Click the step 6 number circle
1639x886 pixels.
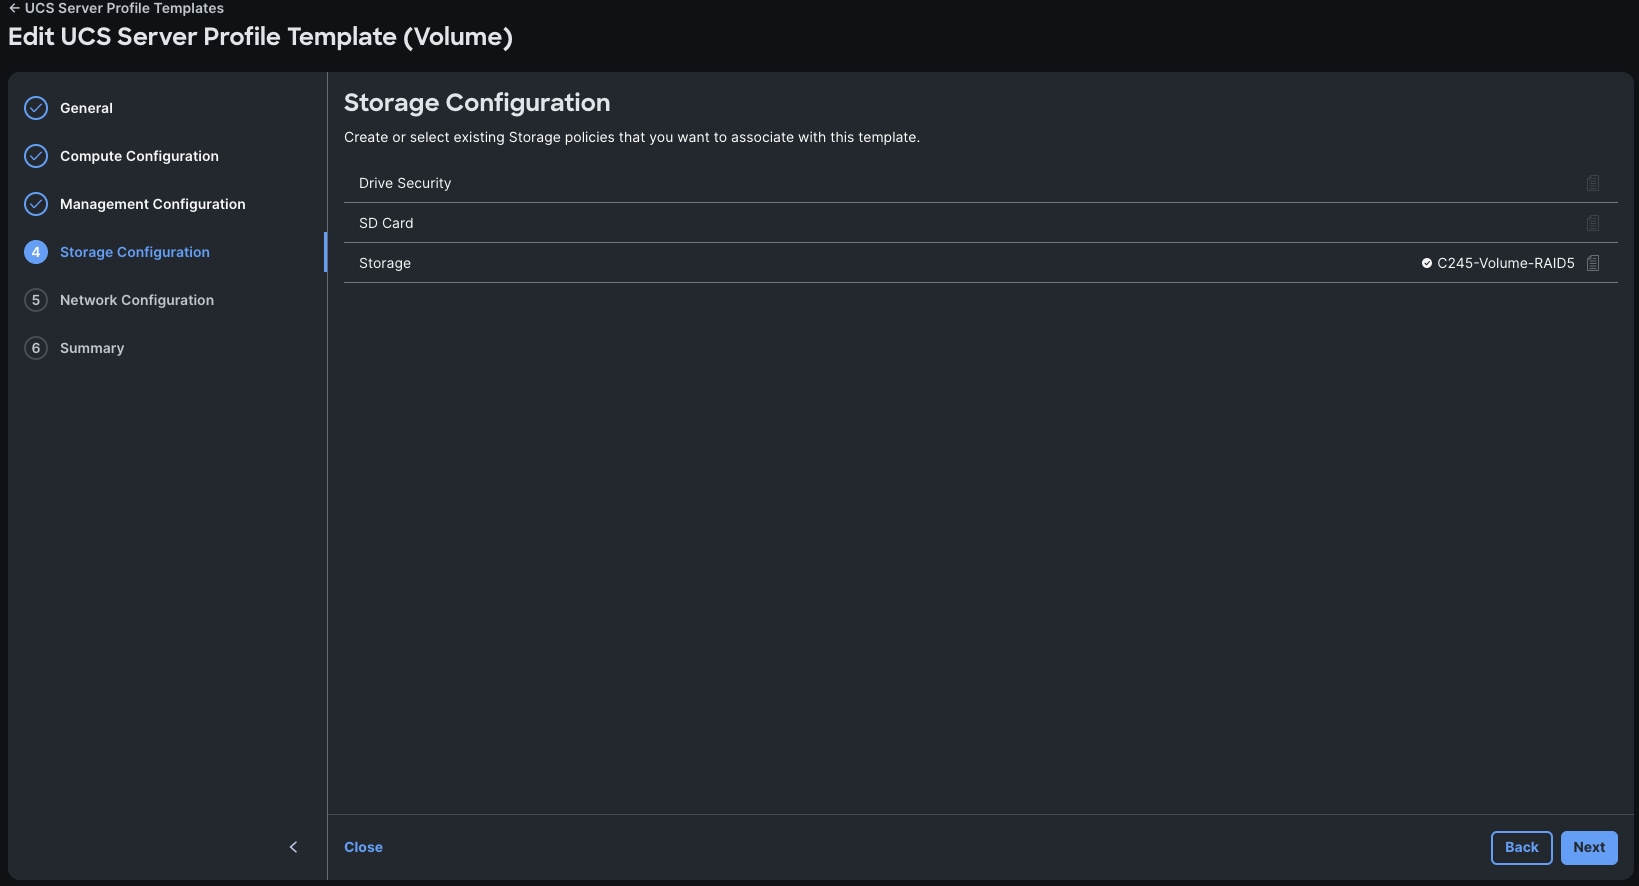(x=36, y=348)
